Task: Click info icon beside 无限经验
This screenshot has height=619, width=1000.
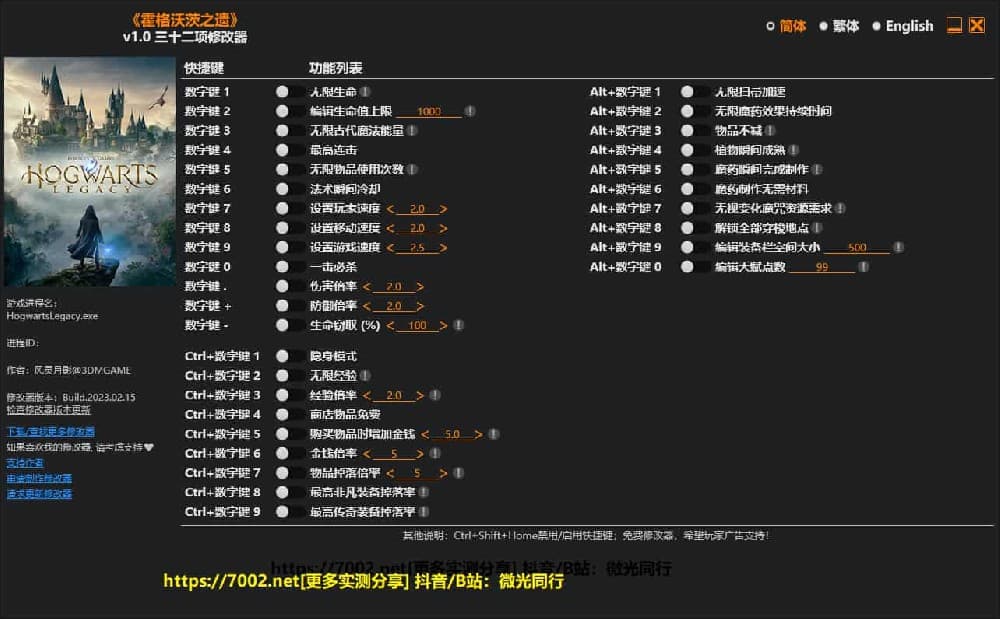Action: click(x=365, y=375)
